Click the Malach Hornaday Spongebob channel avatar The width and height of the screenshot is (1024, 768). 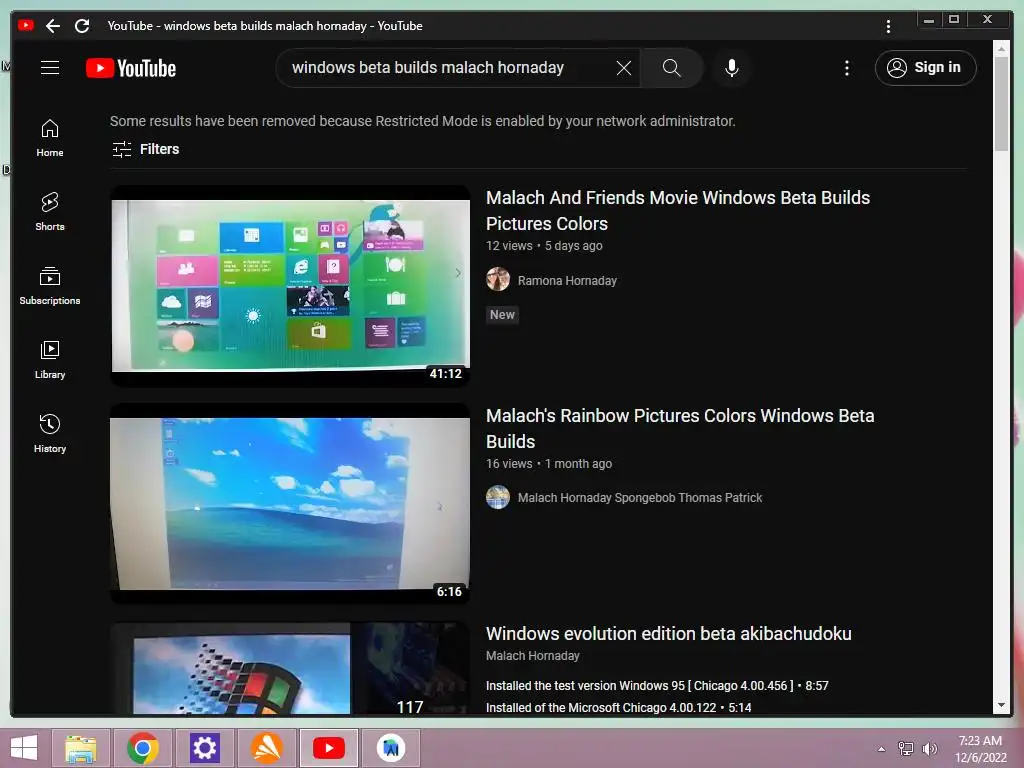pyautogui.click(x=498, y=497)
